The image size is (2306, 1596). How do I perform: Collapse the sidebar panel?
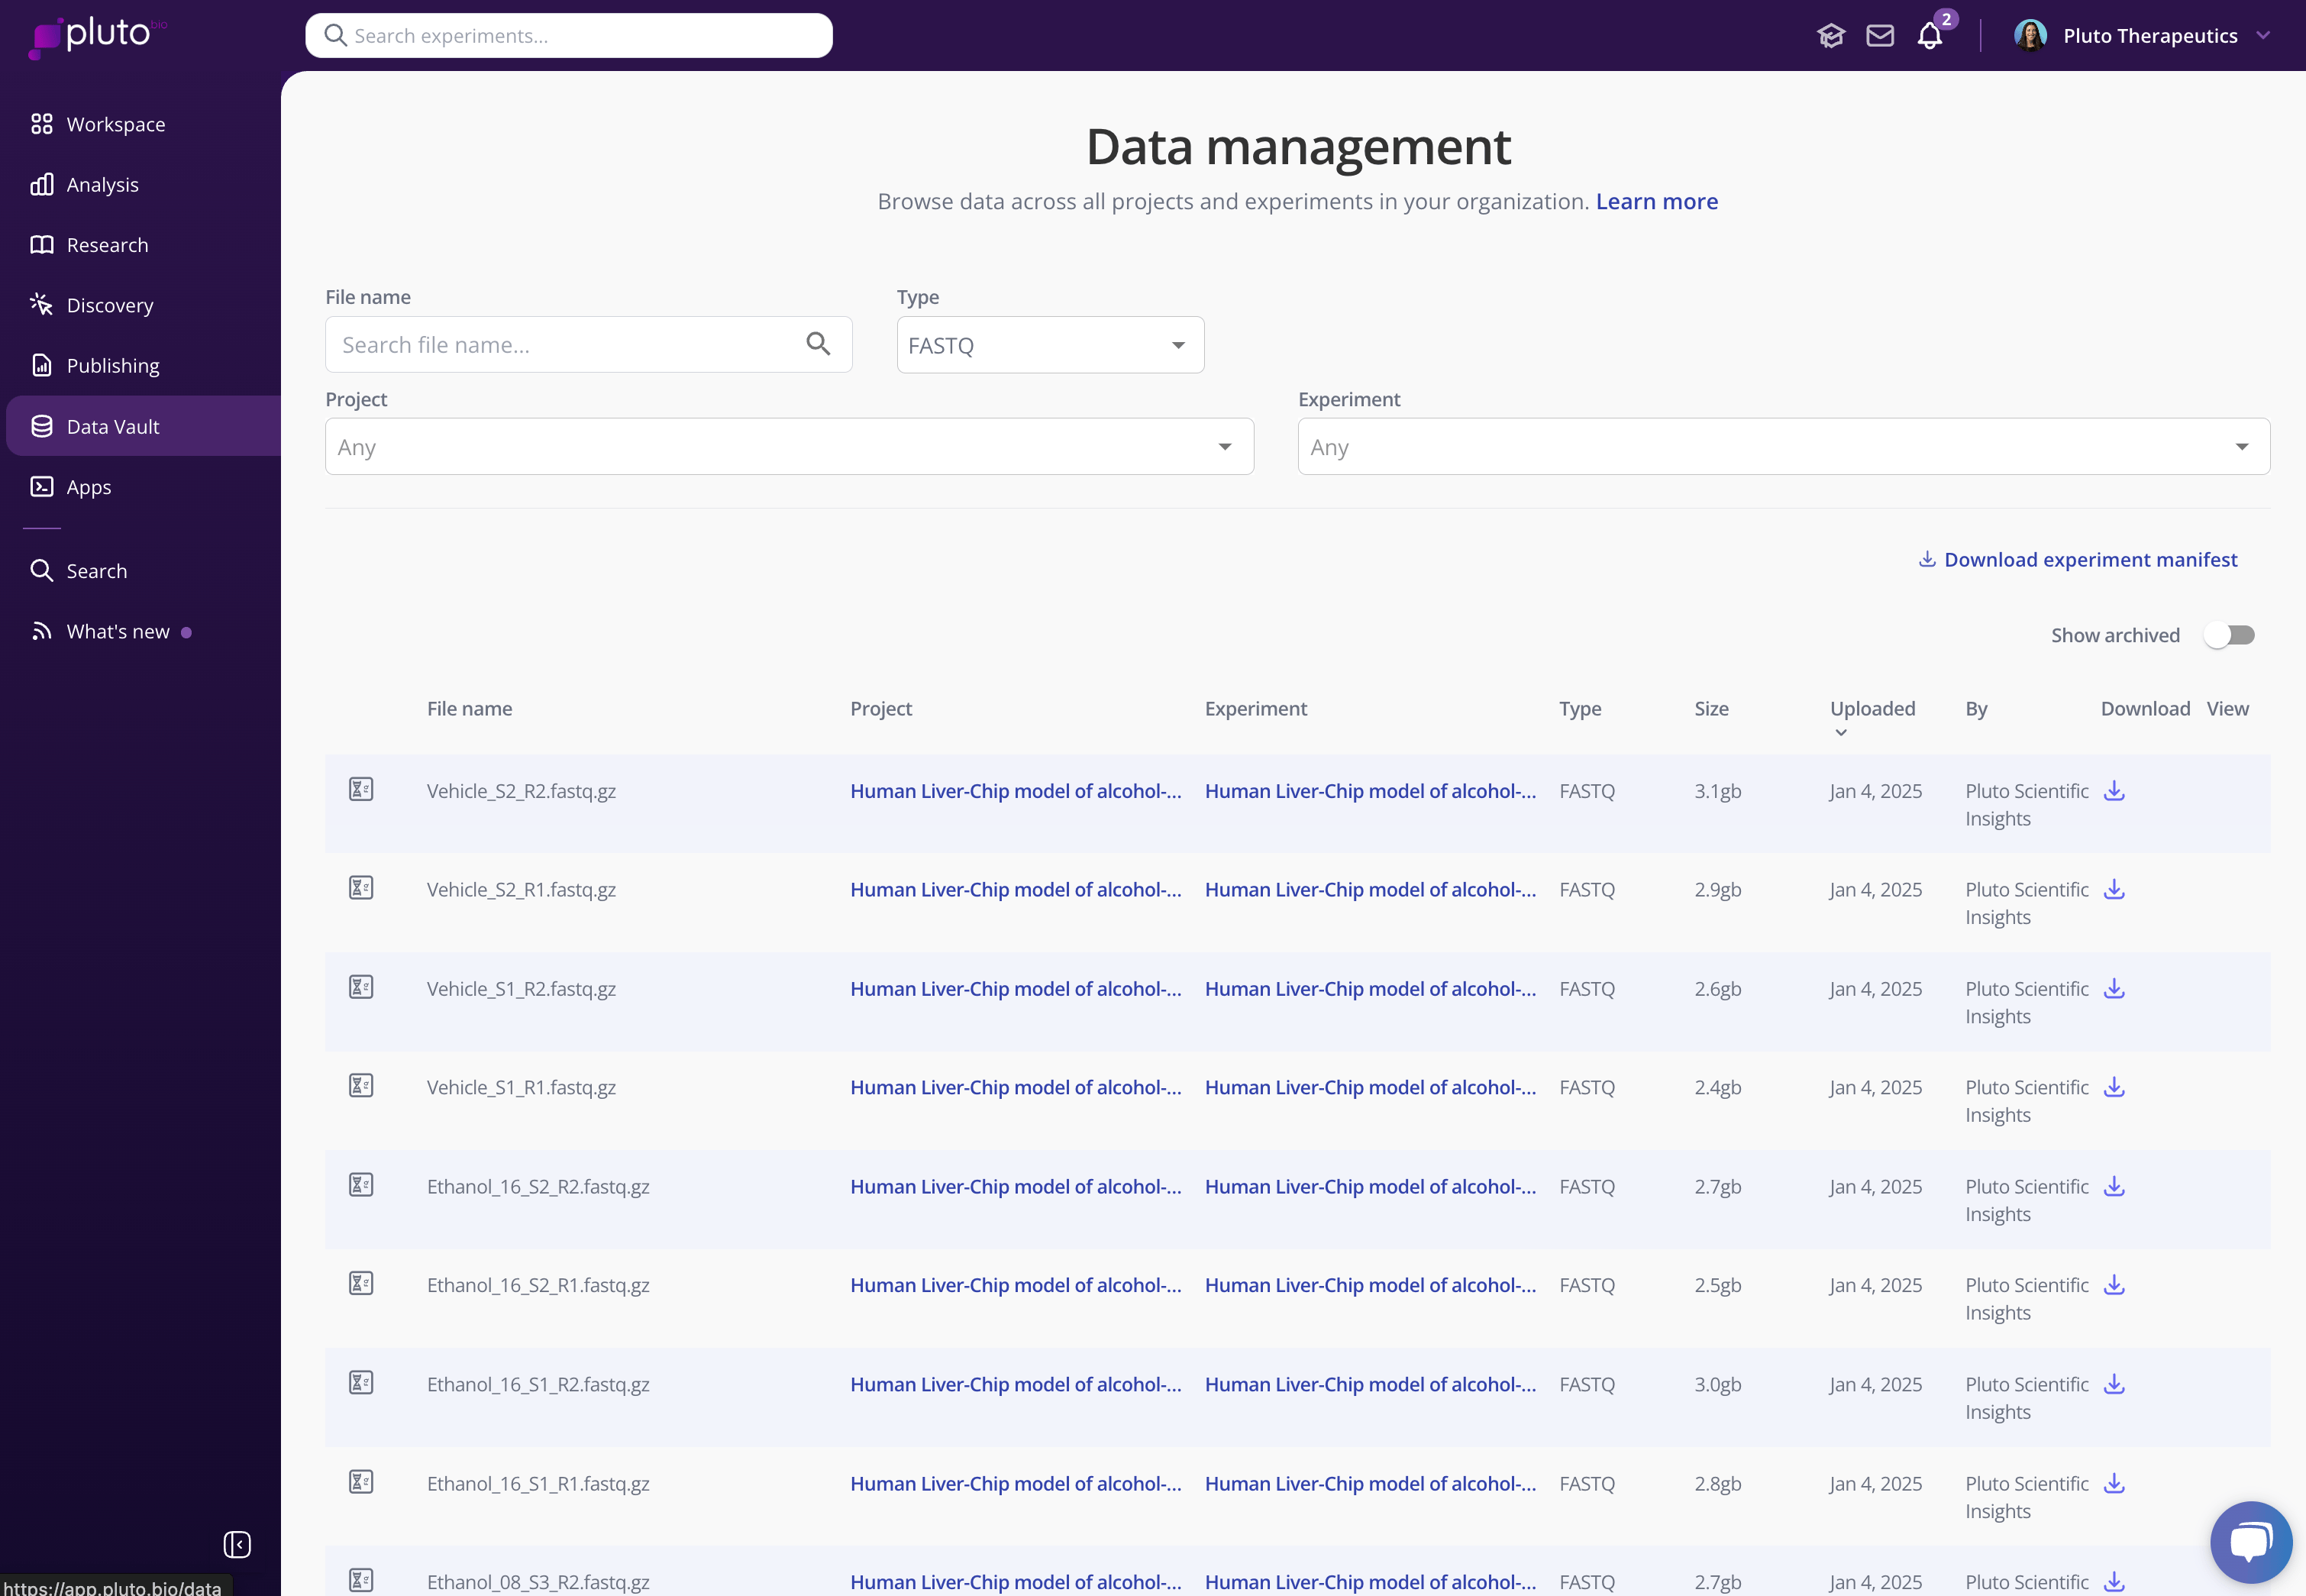(x=237, y=1544)
